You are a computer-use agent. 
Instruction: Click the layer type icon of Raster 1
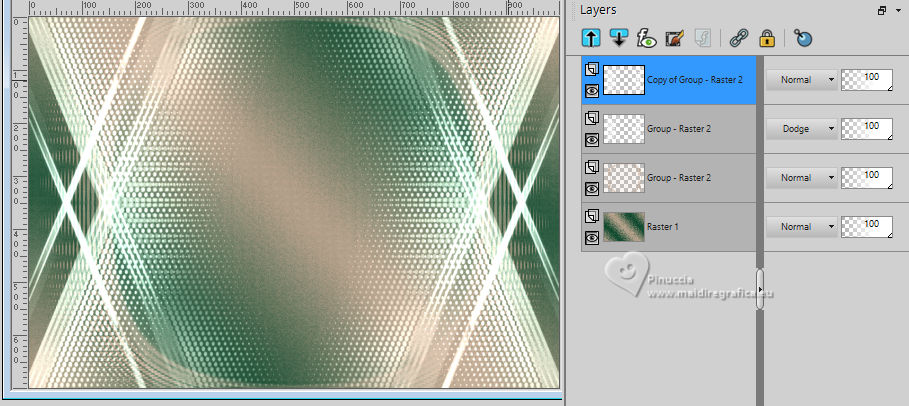tap(591, 216)
